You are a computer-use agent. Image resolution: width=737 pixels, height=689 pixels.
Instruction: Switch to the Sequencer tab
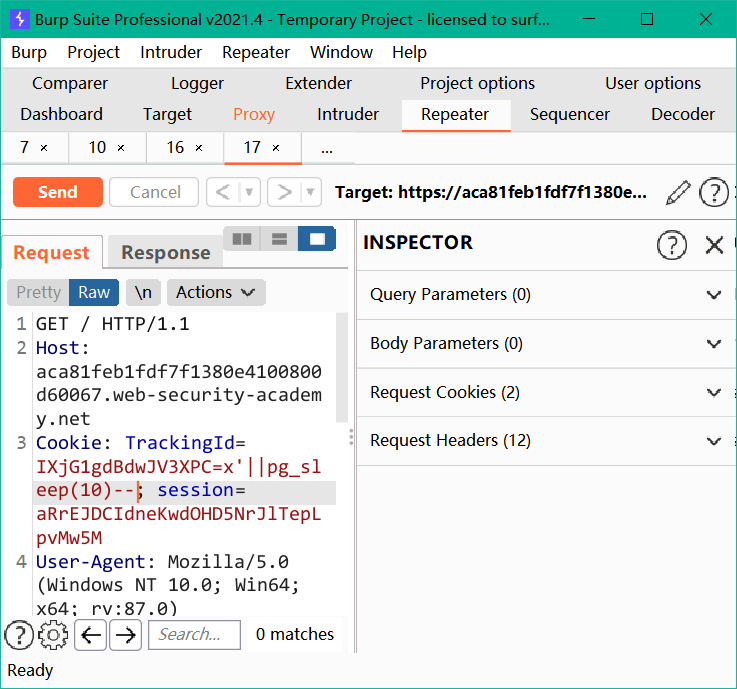pyautogui.click(x=570, y=114)
